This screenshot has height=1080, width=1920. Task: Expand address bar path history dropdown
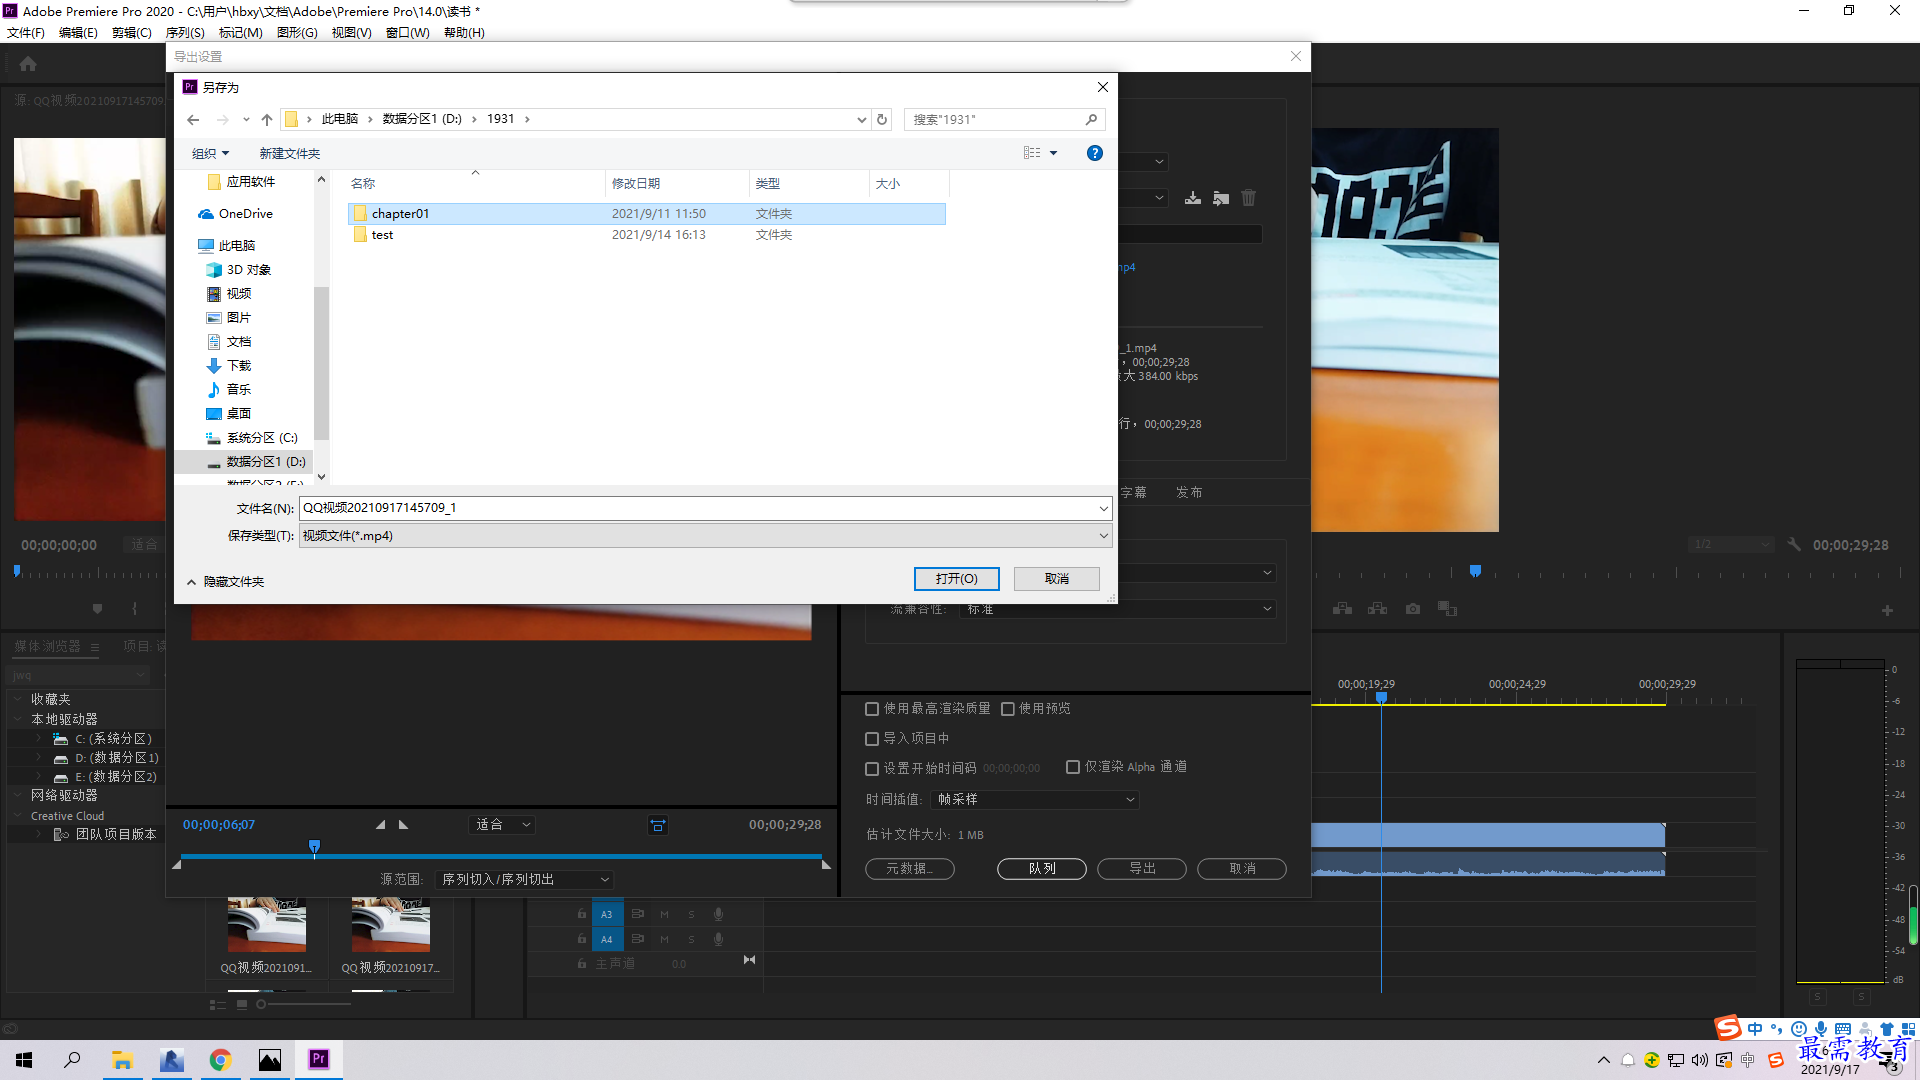[861, 119]
